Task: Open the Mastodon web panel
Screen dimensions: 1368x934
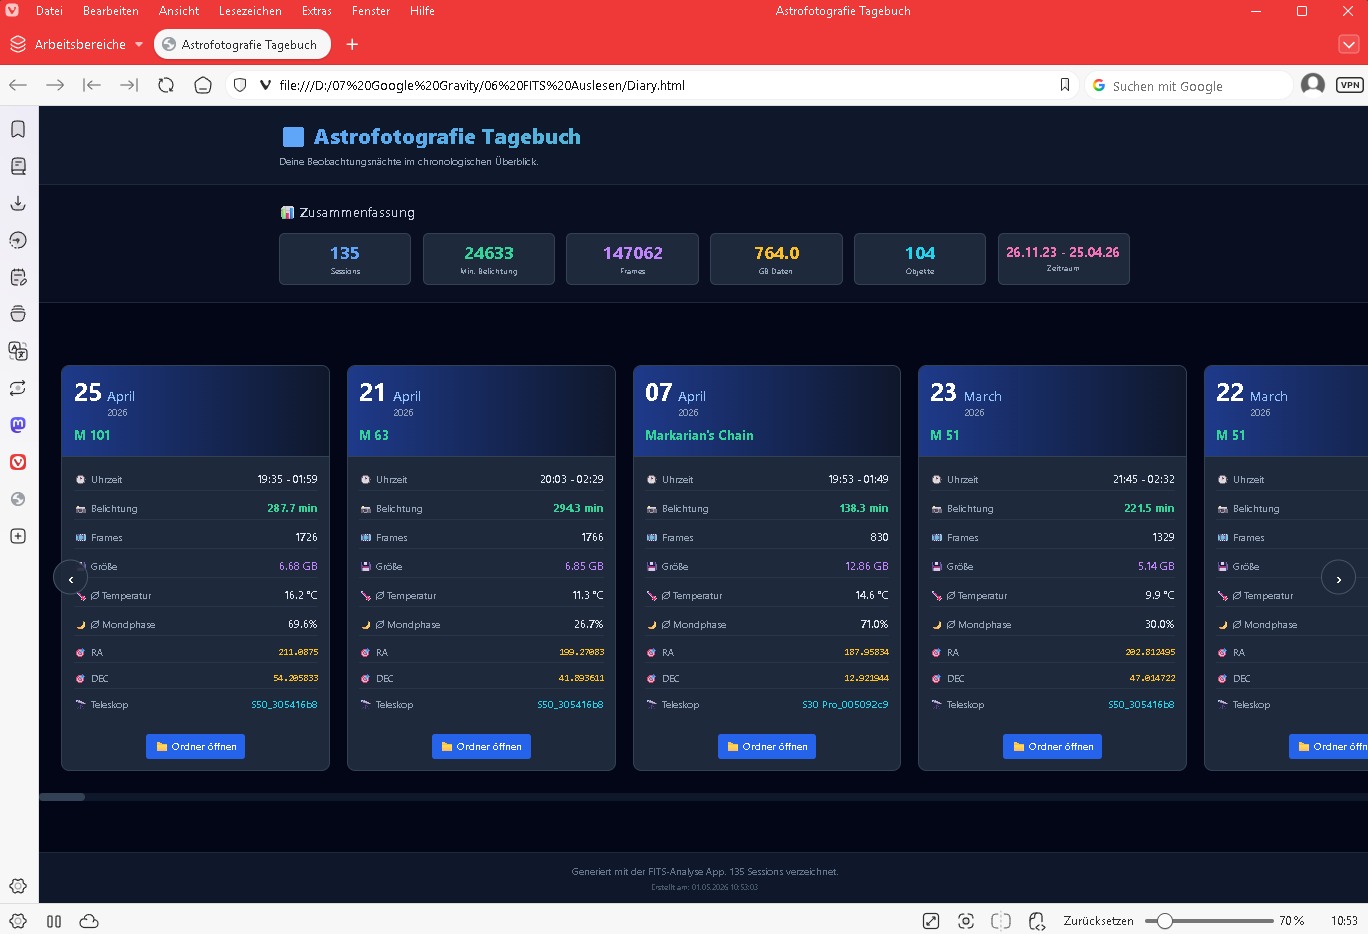Action: (18, 425)
